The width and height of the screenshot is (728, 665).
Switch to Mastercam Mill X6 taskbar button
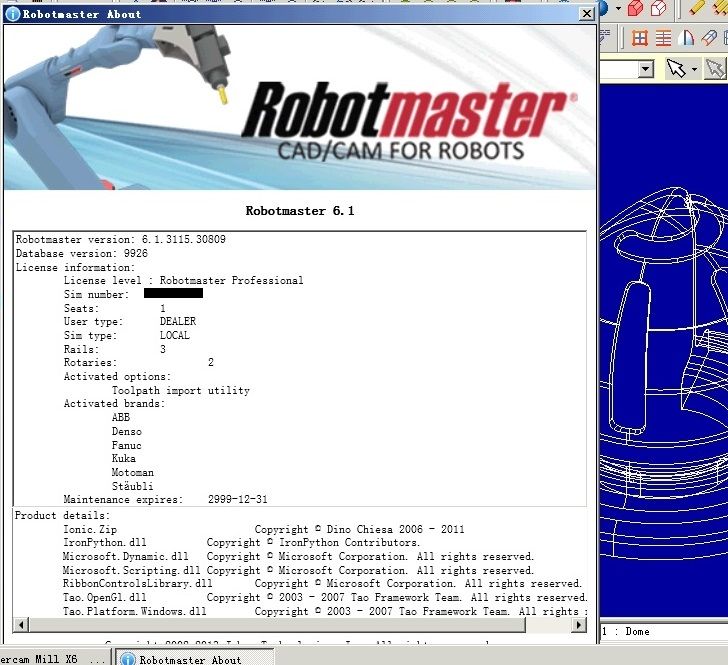[54, 658]
